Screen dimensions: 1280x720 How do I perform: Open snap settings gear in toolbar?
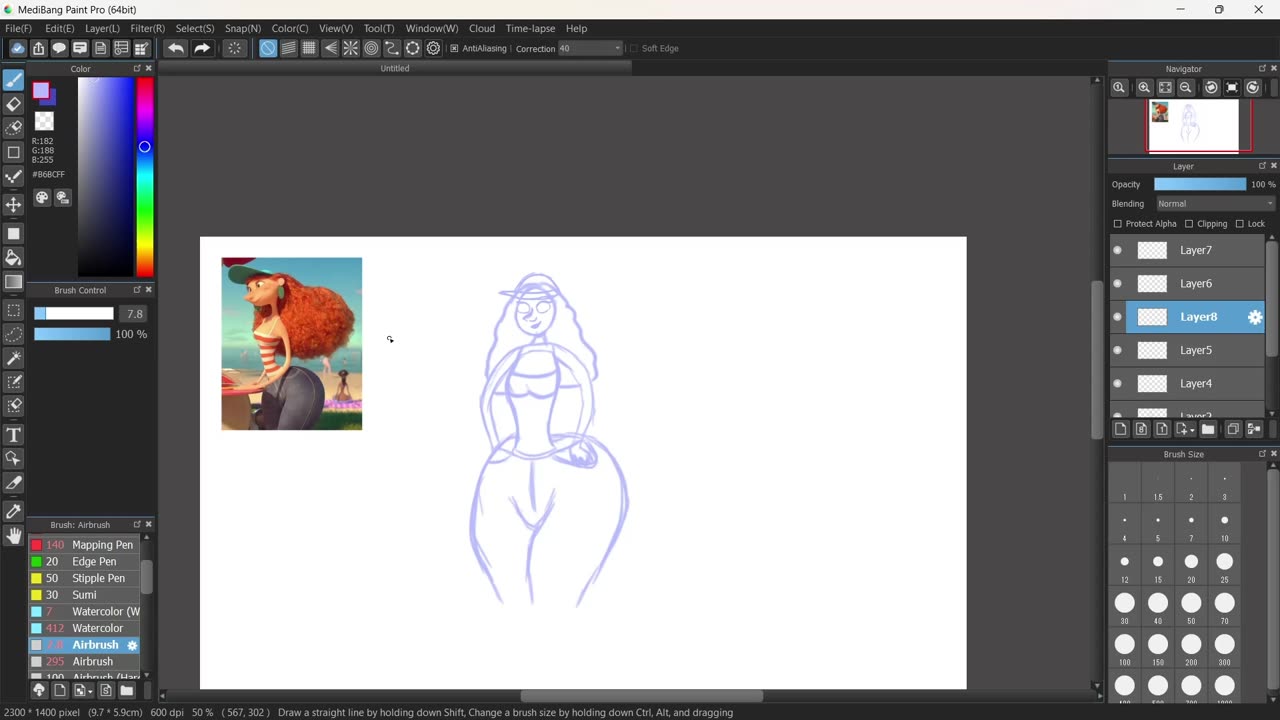[434, 48]
